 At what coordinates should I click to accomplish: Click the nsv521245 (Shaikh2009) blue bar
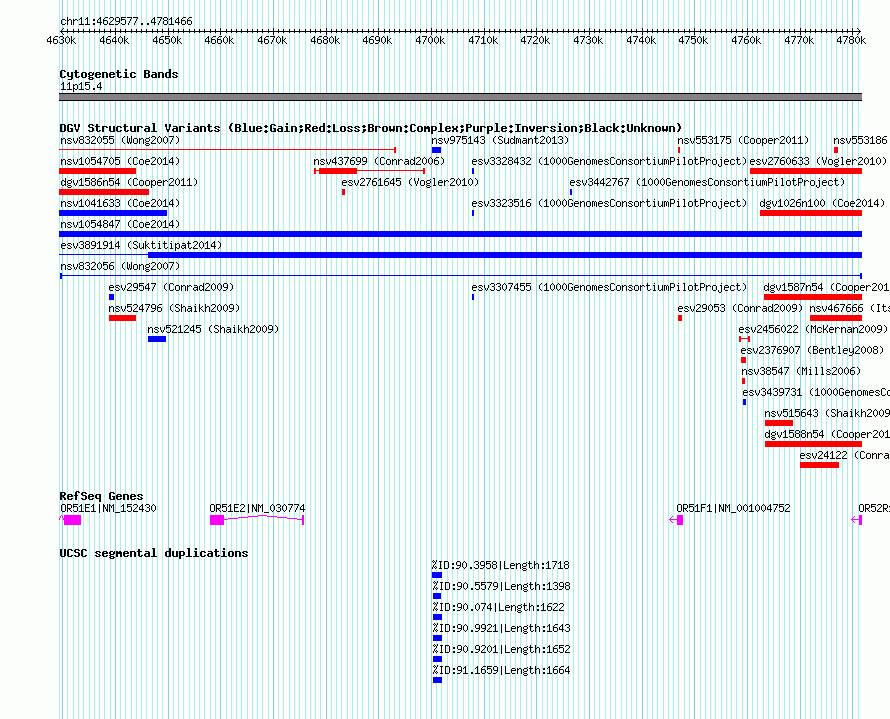click(157, 339)
